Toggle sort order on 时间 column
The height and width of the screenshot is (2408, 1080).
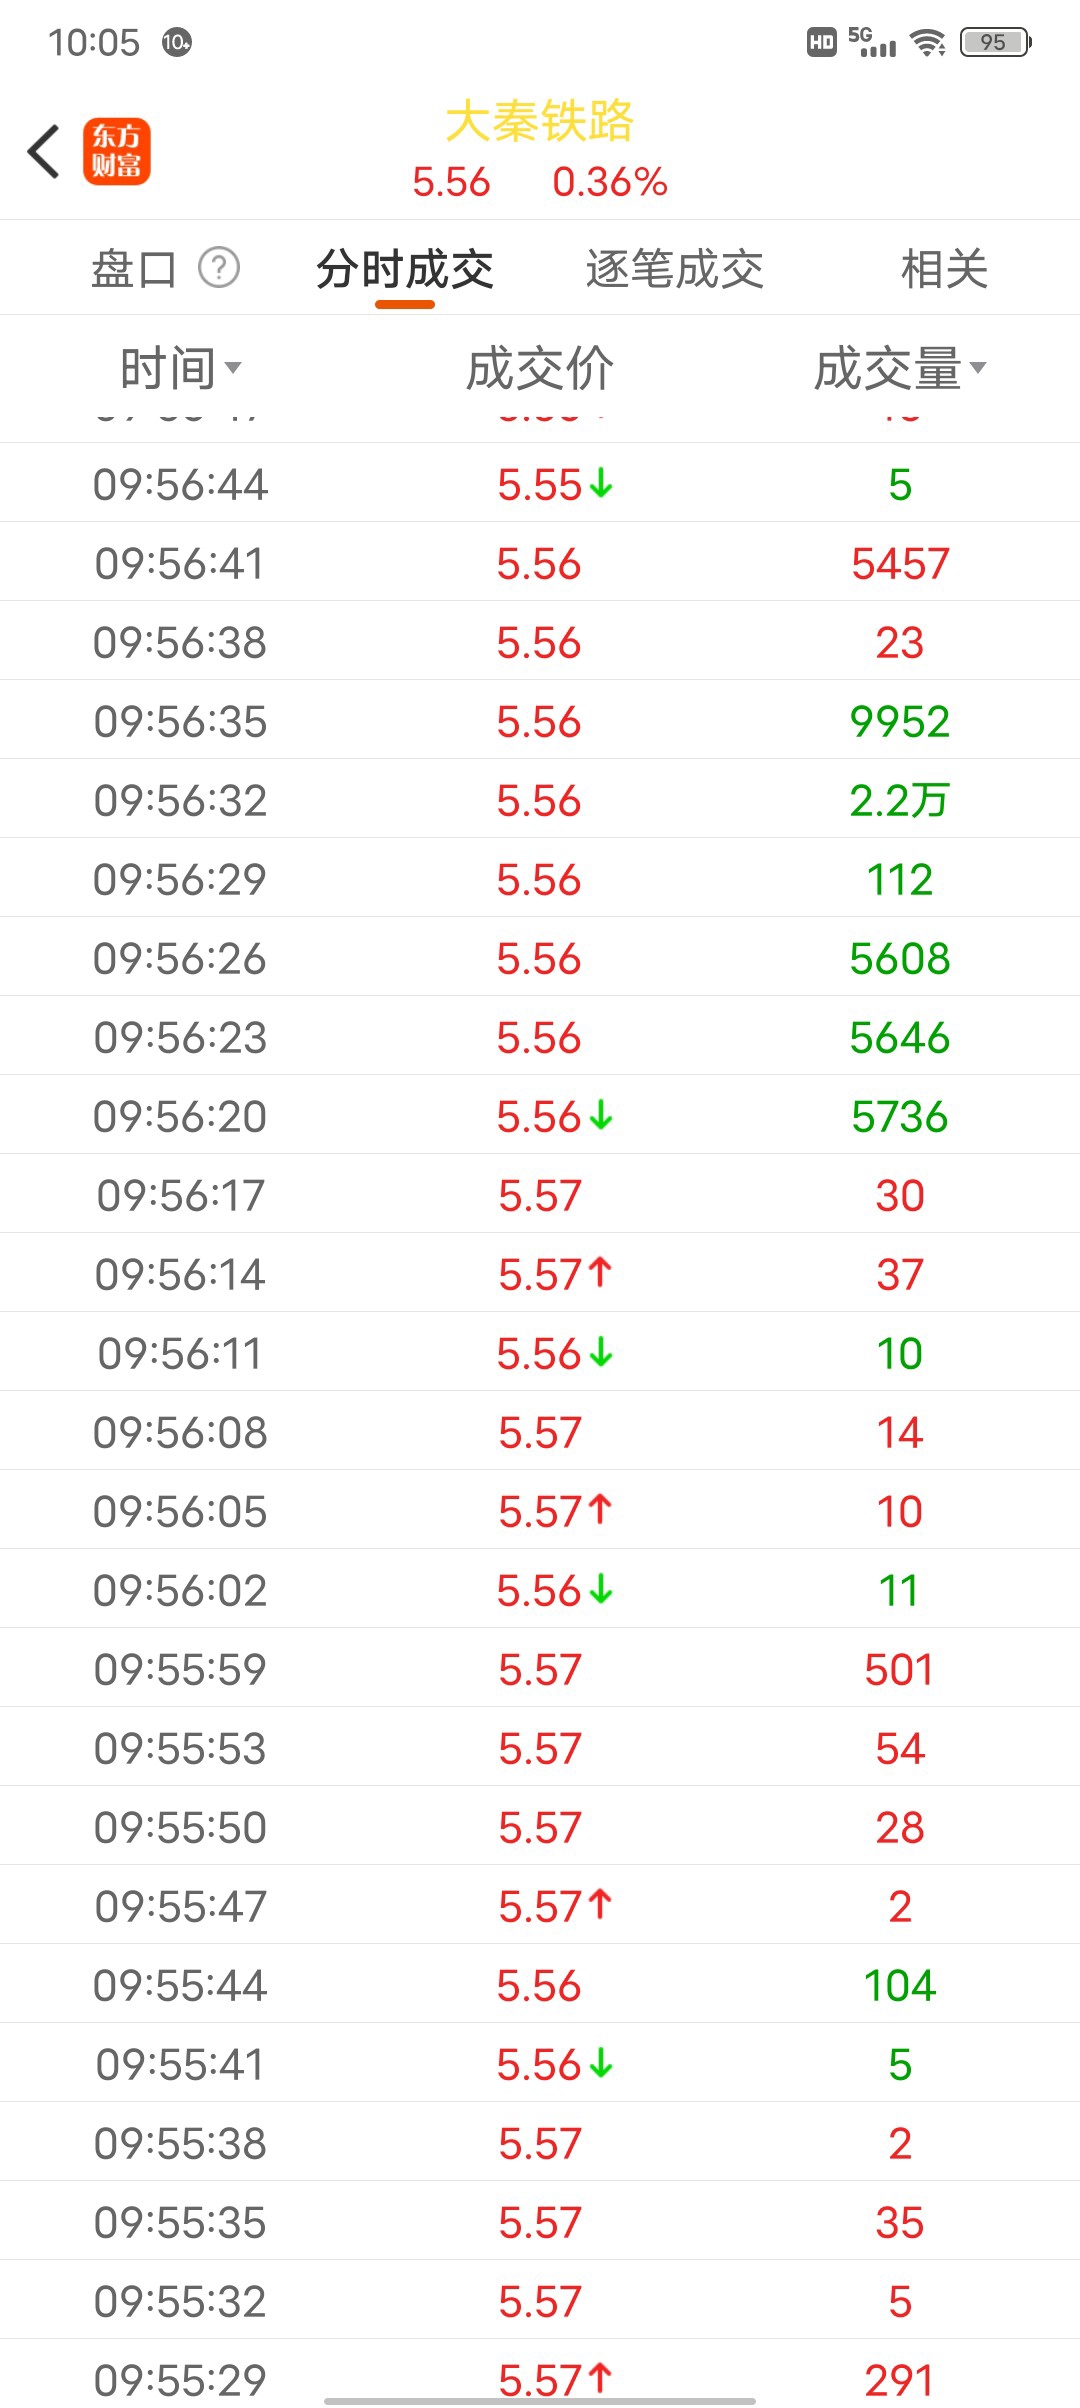181,368
